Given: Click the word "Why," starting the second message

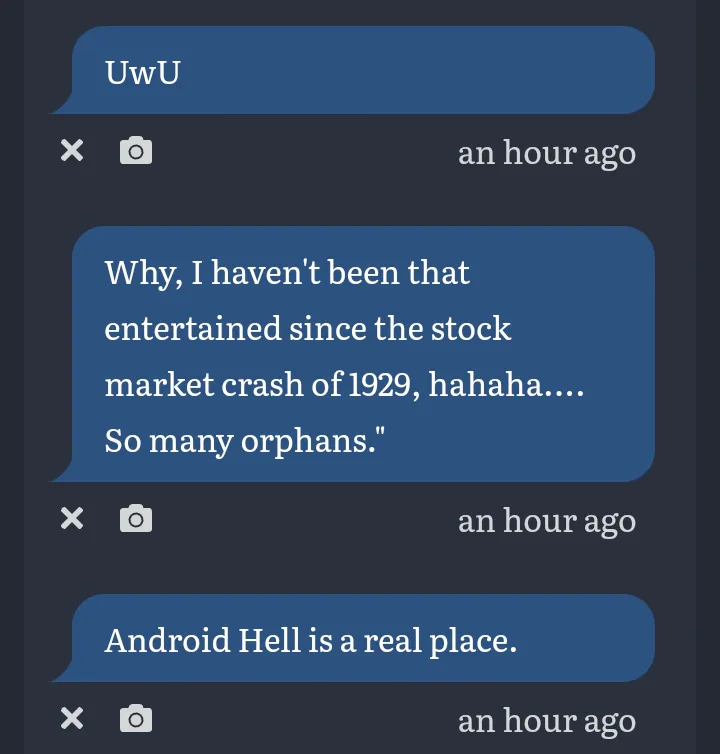Looking at the screenshot, I should tap(144, 274).
